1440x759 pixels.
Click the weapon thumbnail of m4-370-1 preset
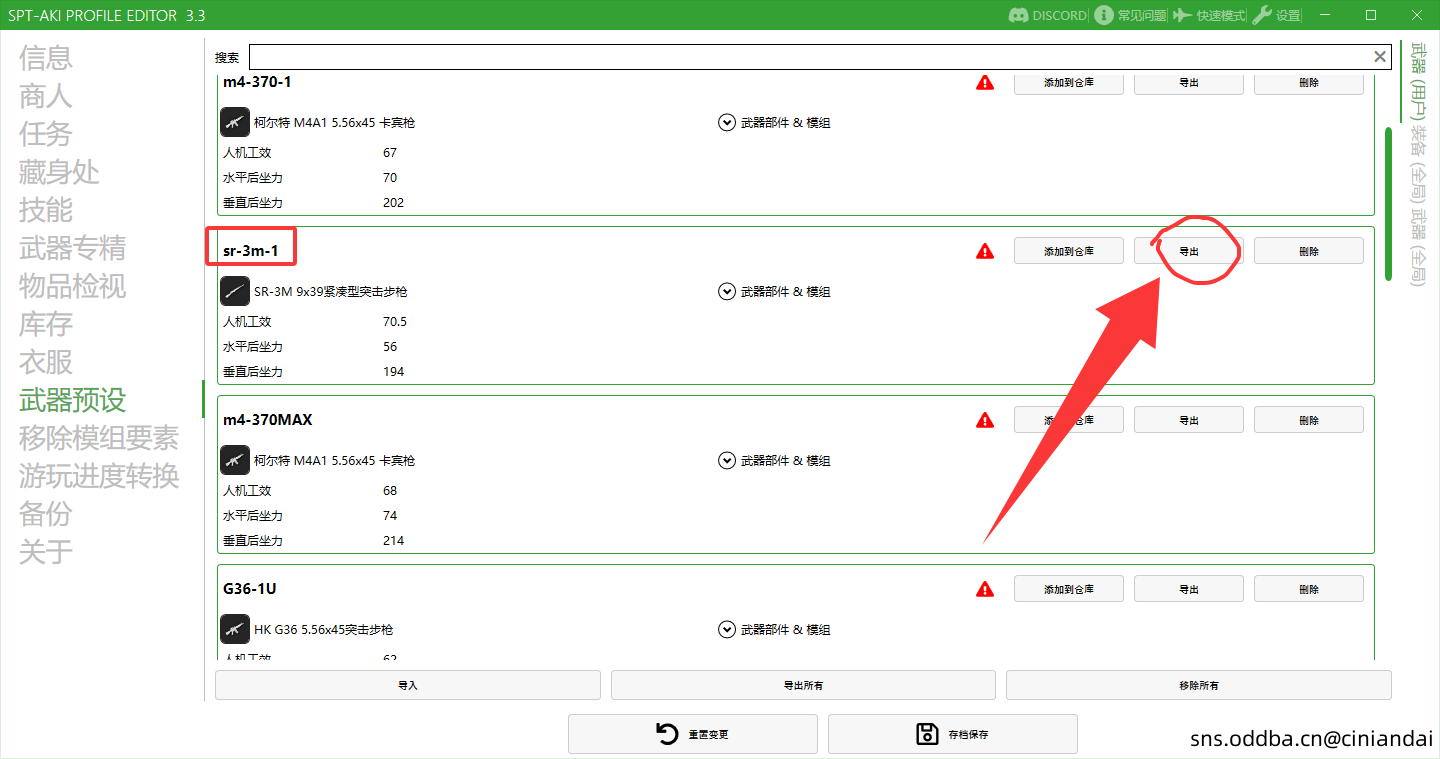point(235,123)
